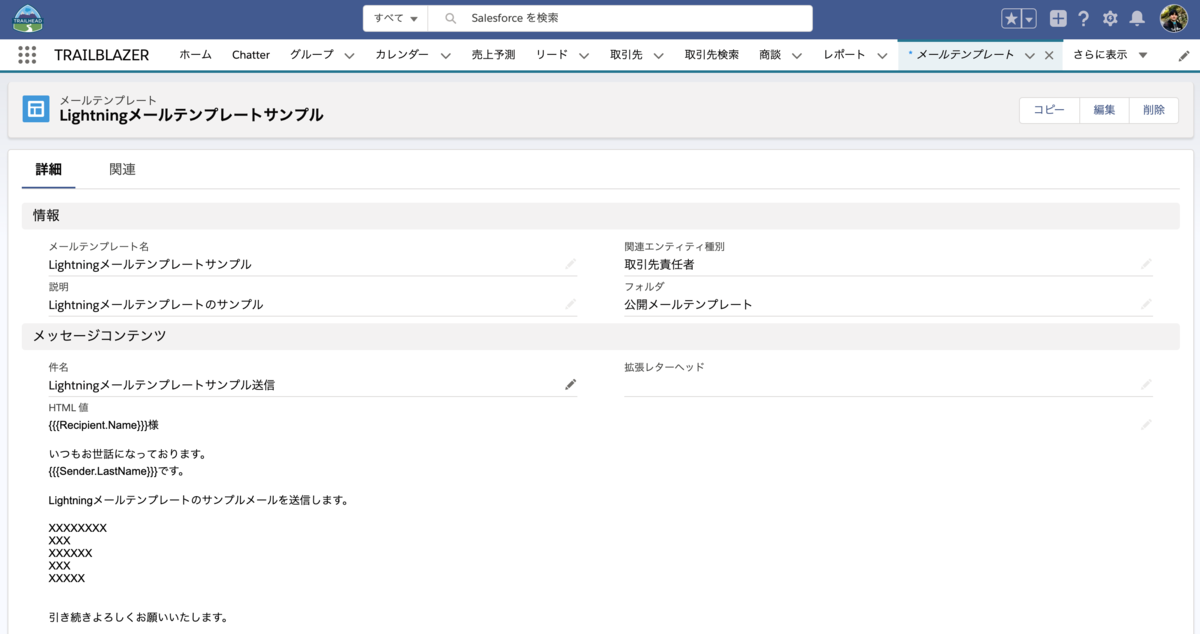
Task: Expand レポート tab dropdown chevron
Action: click(x=882, y=56)
